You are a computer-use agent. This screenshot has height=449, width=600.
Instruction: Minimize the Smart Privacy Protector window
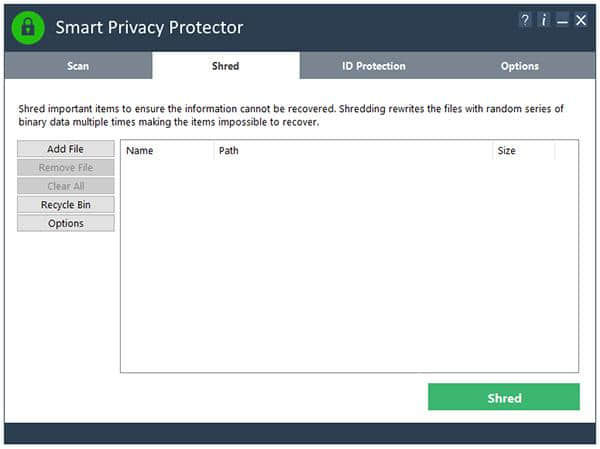[562, 20]
